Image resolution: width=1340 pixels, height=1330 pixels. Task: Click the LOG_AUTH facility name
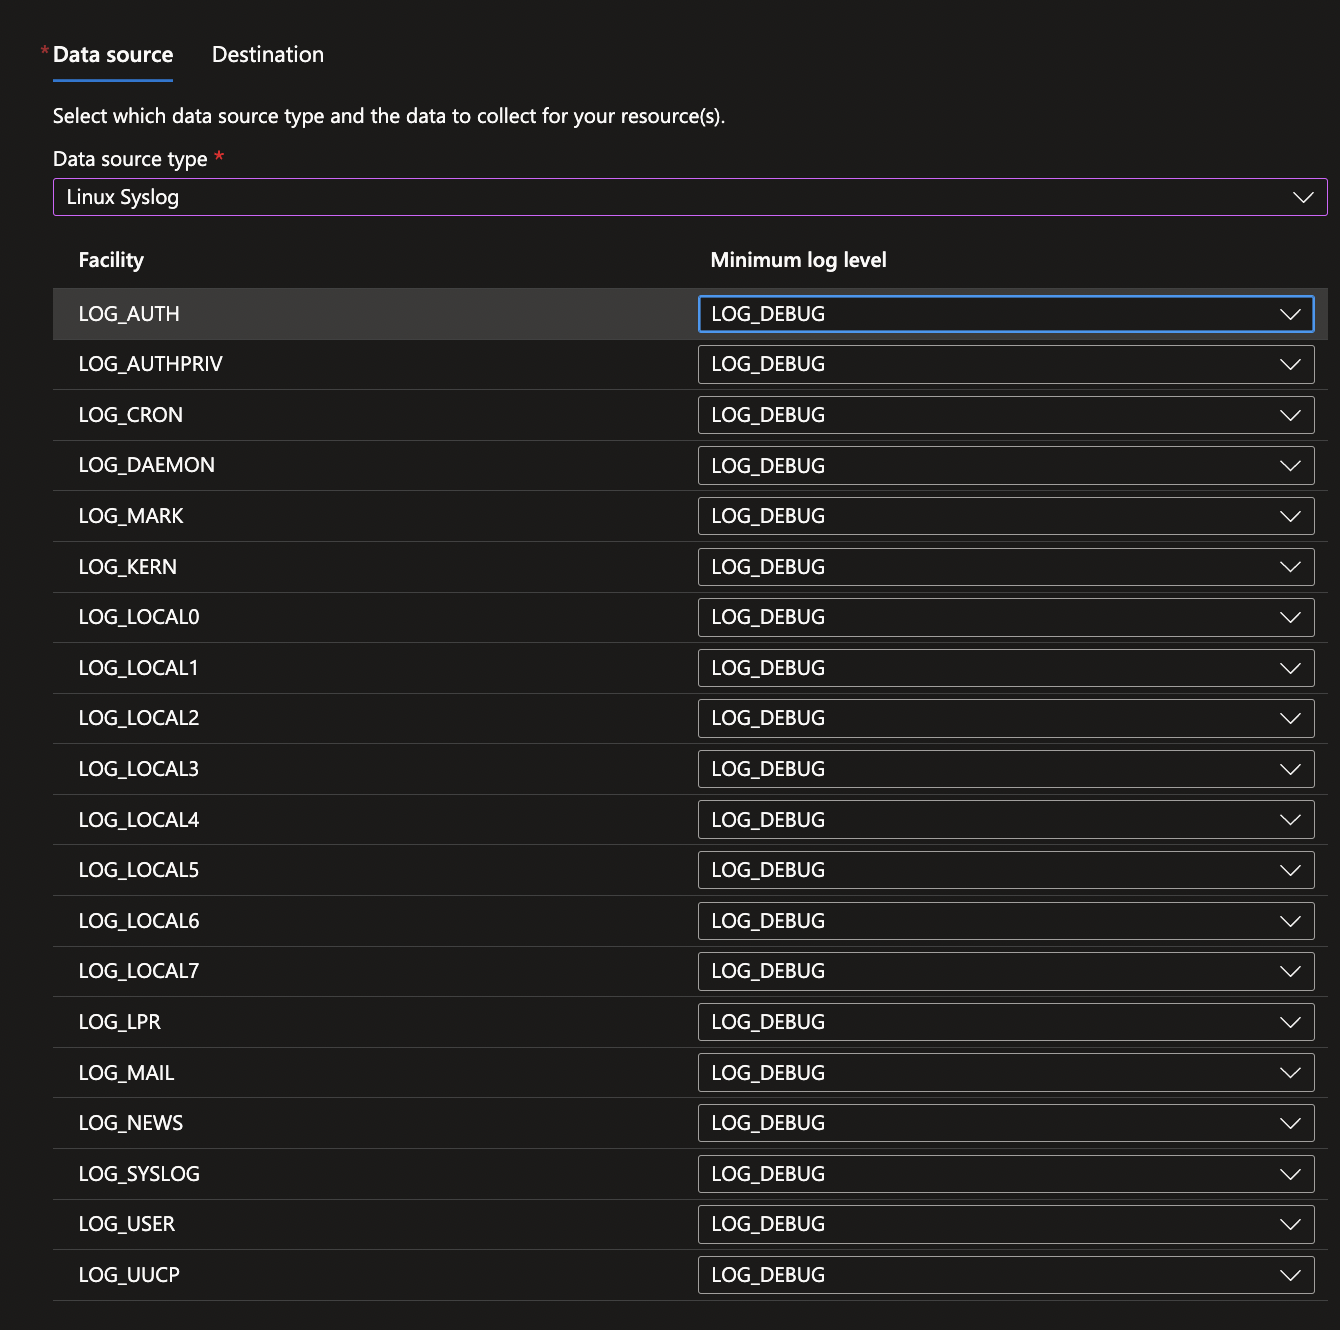click(x=129, y=314)
